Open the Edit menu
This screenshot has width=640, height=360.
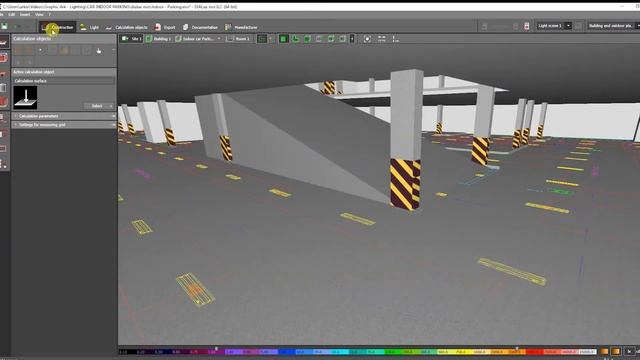coord(12,15)
